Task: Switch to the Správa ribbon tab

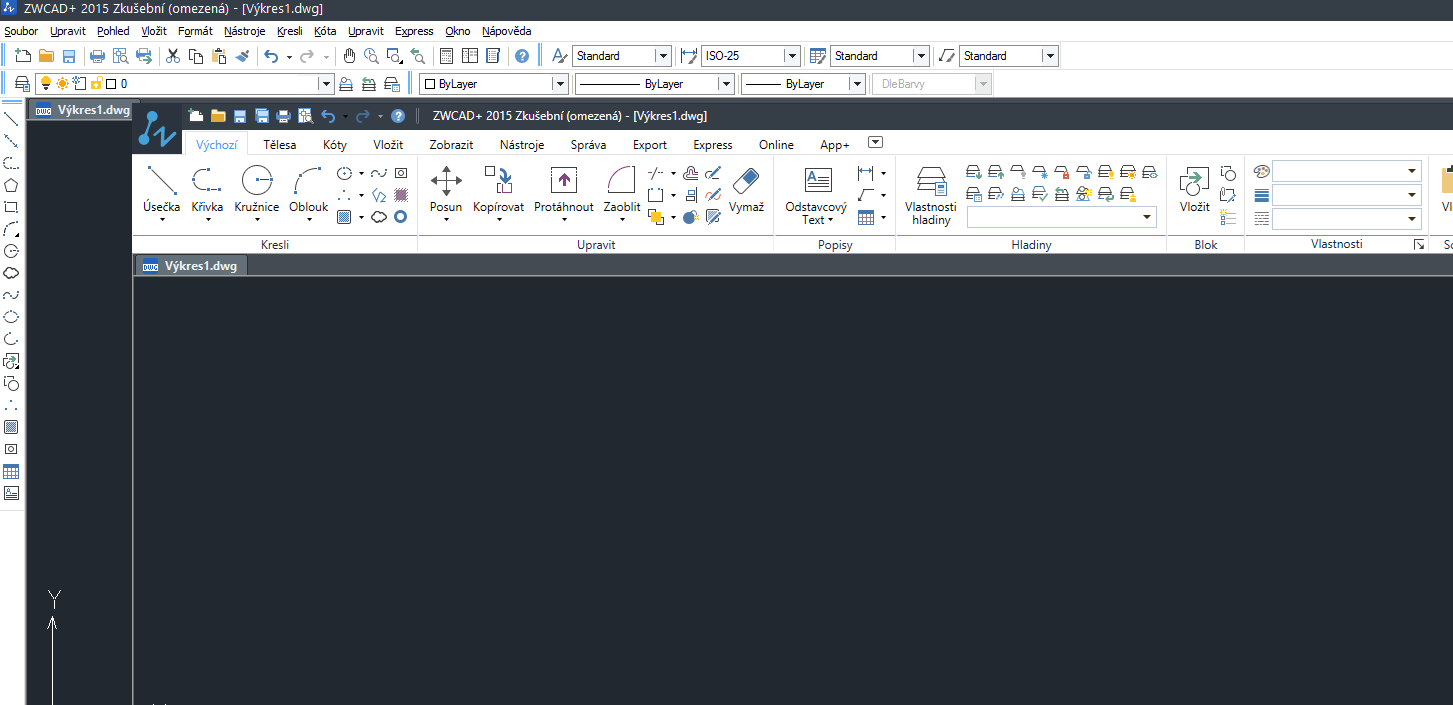Action: click(588, 145)
